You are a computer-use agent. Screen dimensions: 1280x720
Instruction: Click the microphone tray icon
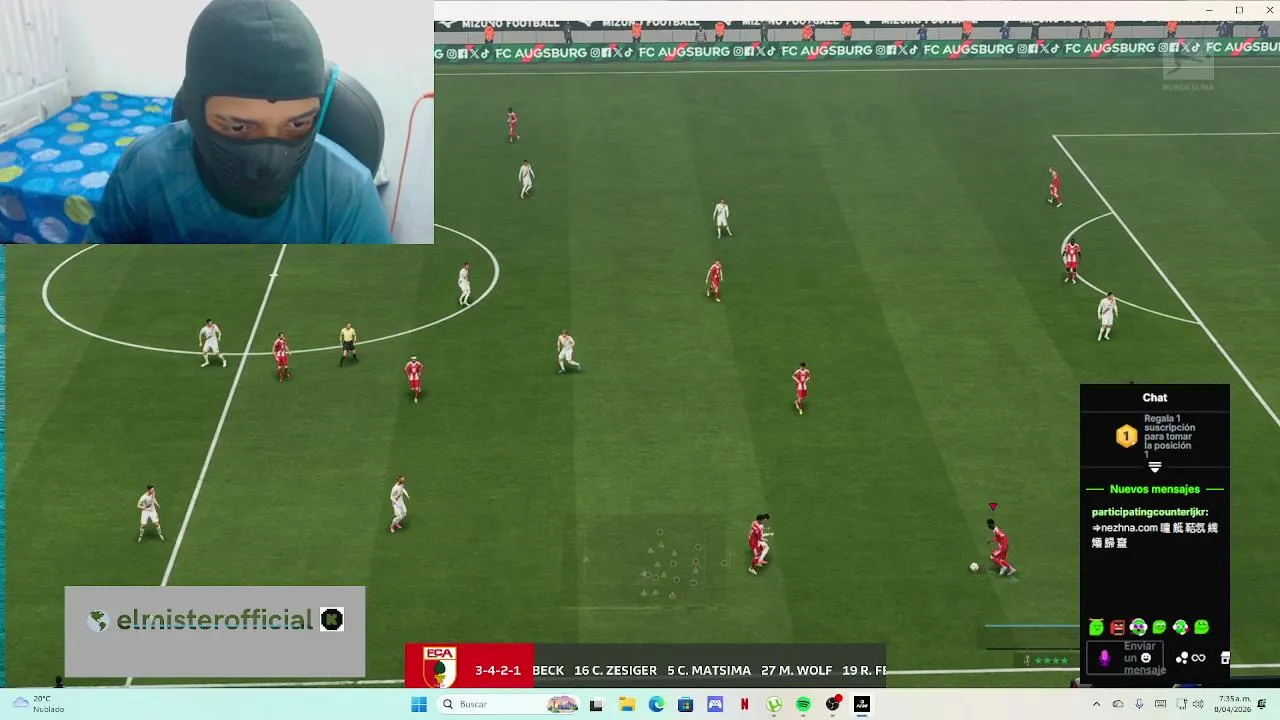point(1139,704)
